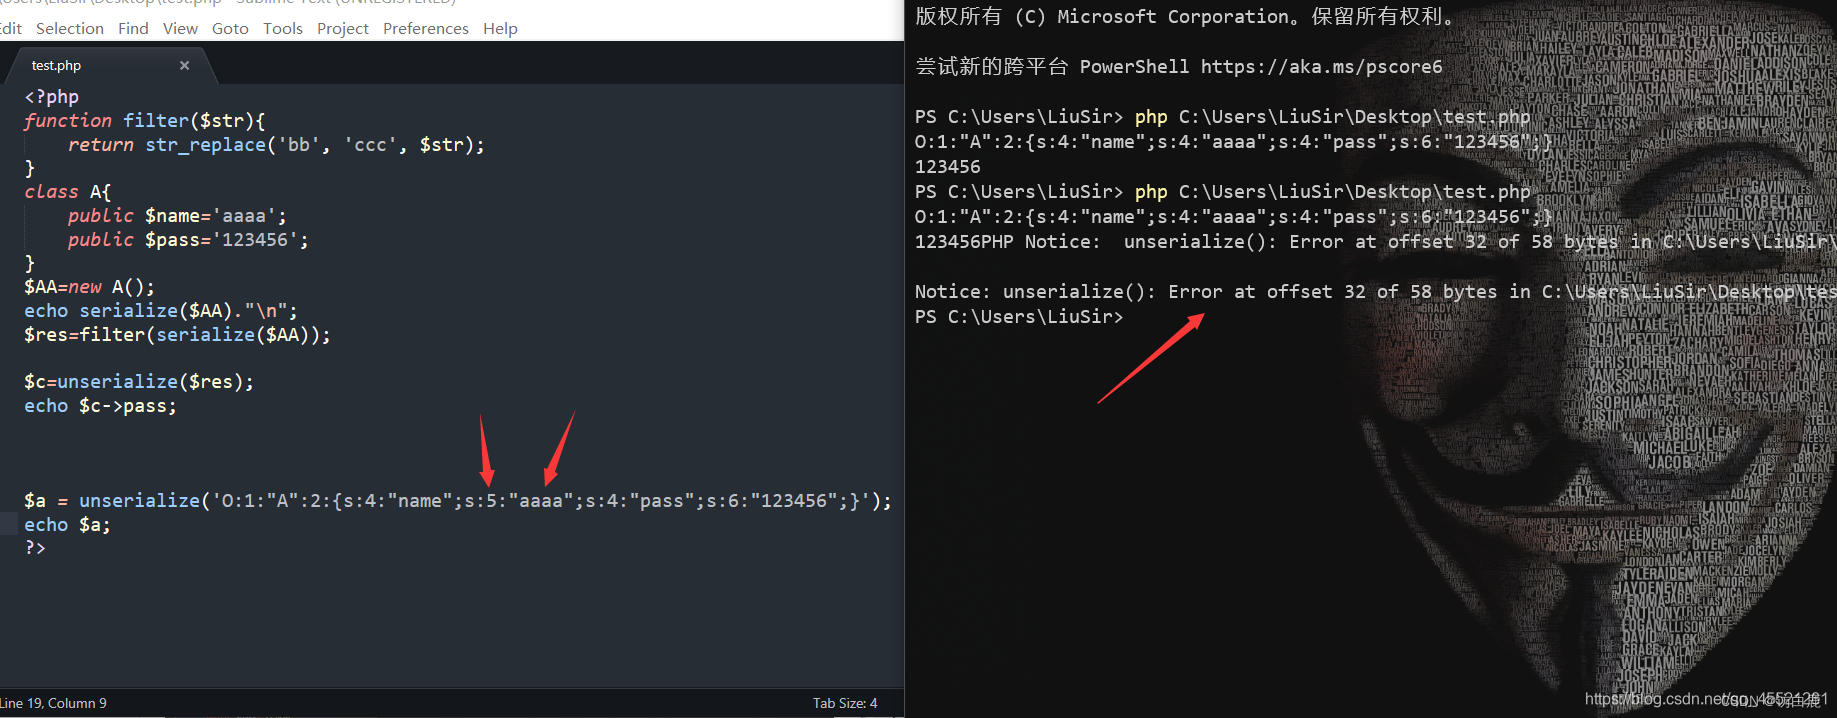Image resolution: width=1837 pixels, height=718 pixels.
Task: Place cursor on the <?php opening tag
Action: [x=51, y=97]
